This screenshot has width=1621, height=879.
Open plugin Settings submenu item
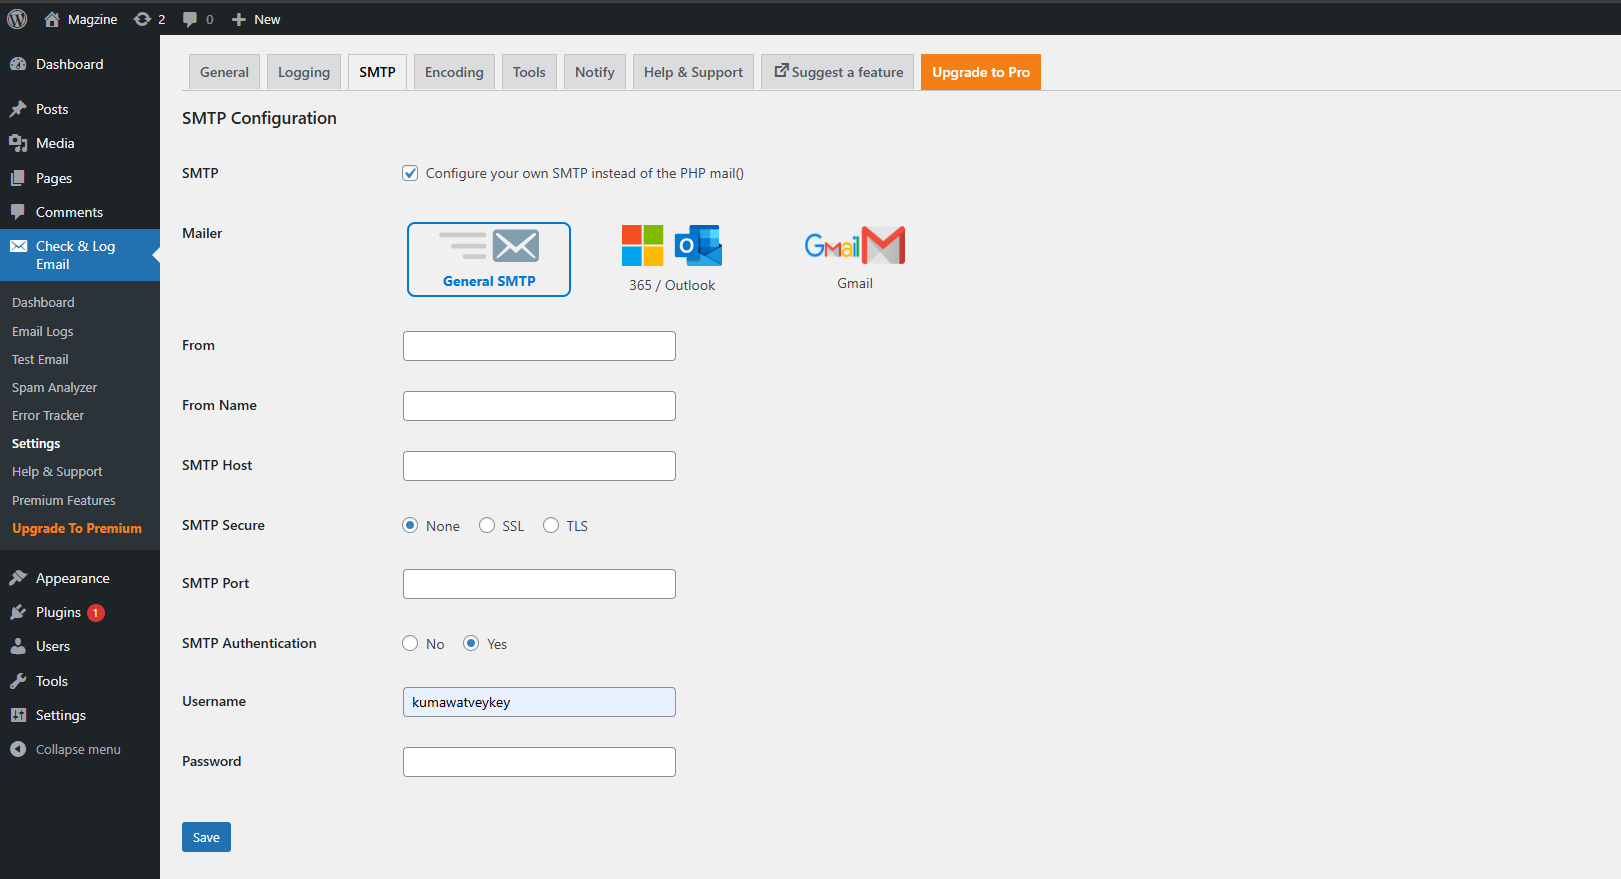[x=36, y=443]
